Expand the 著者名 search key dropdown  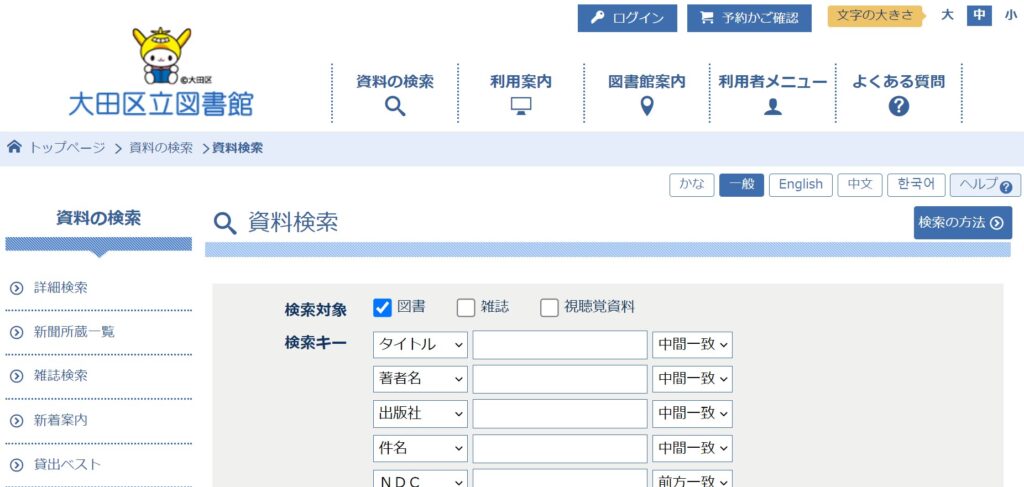[x=420, y=379]
